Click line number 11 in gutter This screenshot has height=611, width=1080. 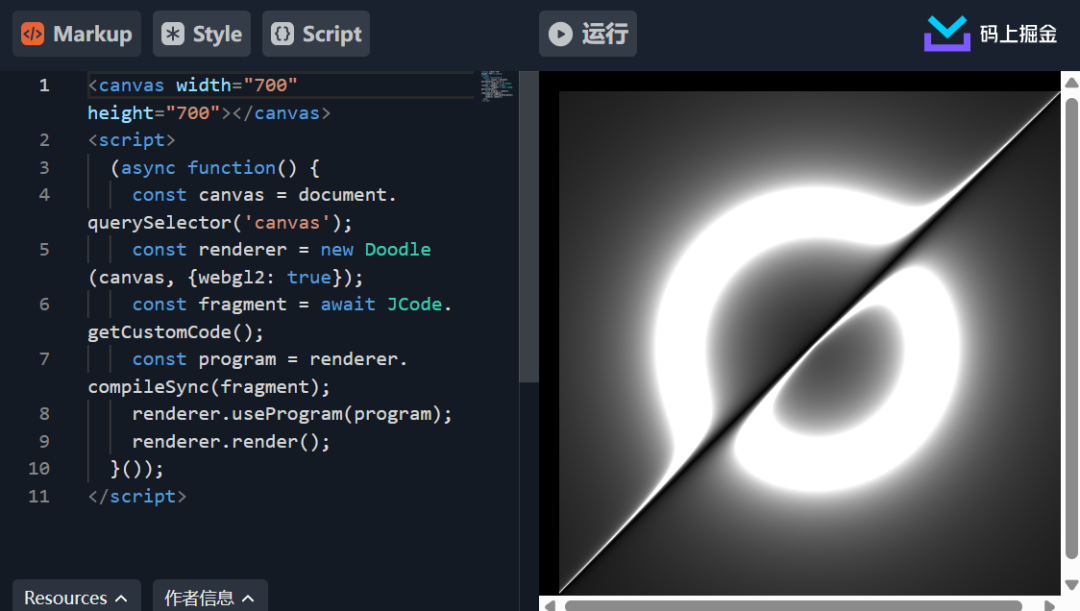click(39, 496)
